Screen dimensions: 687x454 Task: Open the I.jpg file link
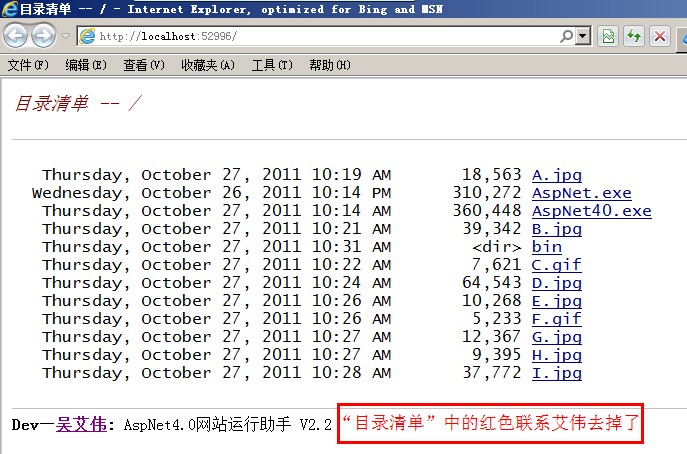[557, 373]
